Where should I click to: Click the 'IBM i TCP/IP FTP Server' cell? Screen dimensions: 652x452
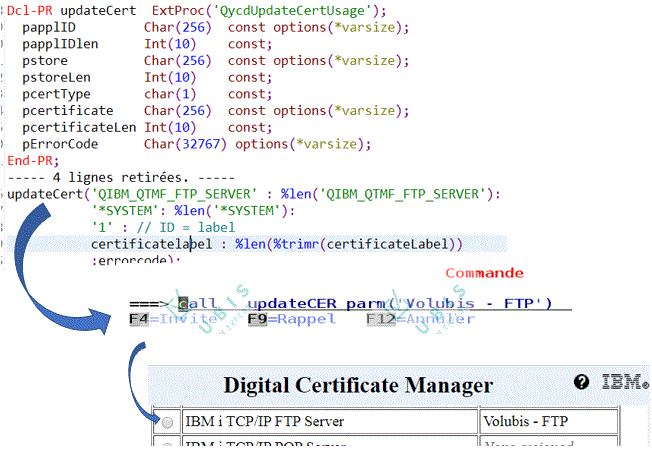pyautogui.click(x=330, y=422)
